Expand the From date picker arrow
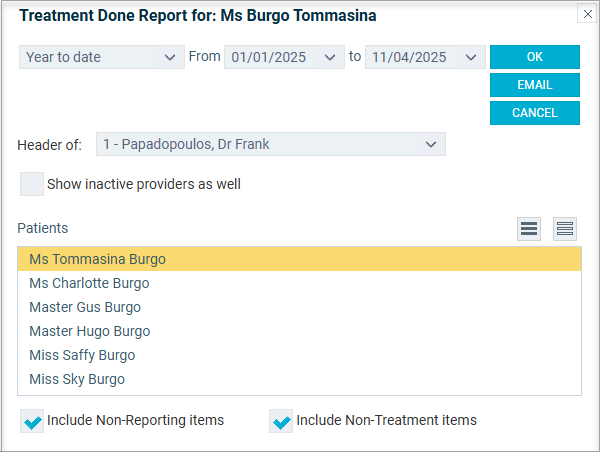Screen dimensions: 600x452 pos(330,57)
